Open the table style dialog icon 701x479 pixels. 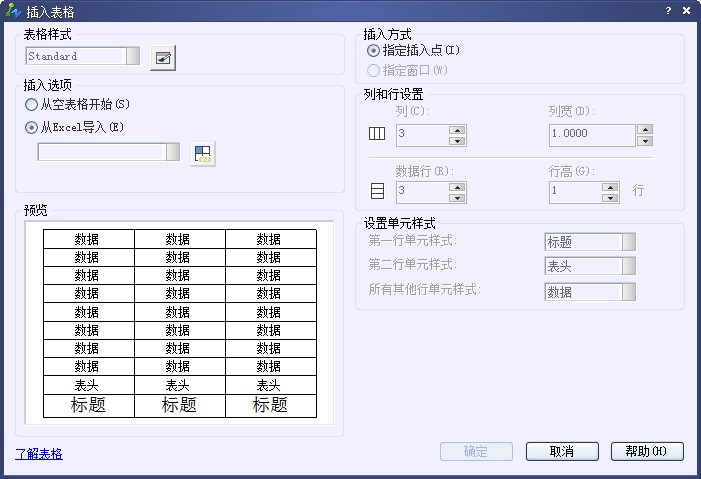point(162,58)
